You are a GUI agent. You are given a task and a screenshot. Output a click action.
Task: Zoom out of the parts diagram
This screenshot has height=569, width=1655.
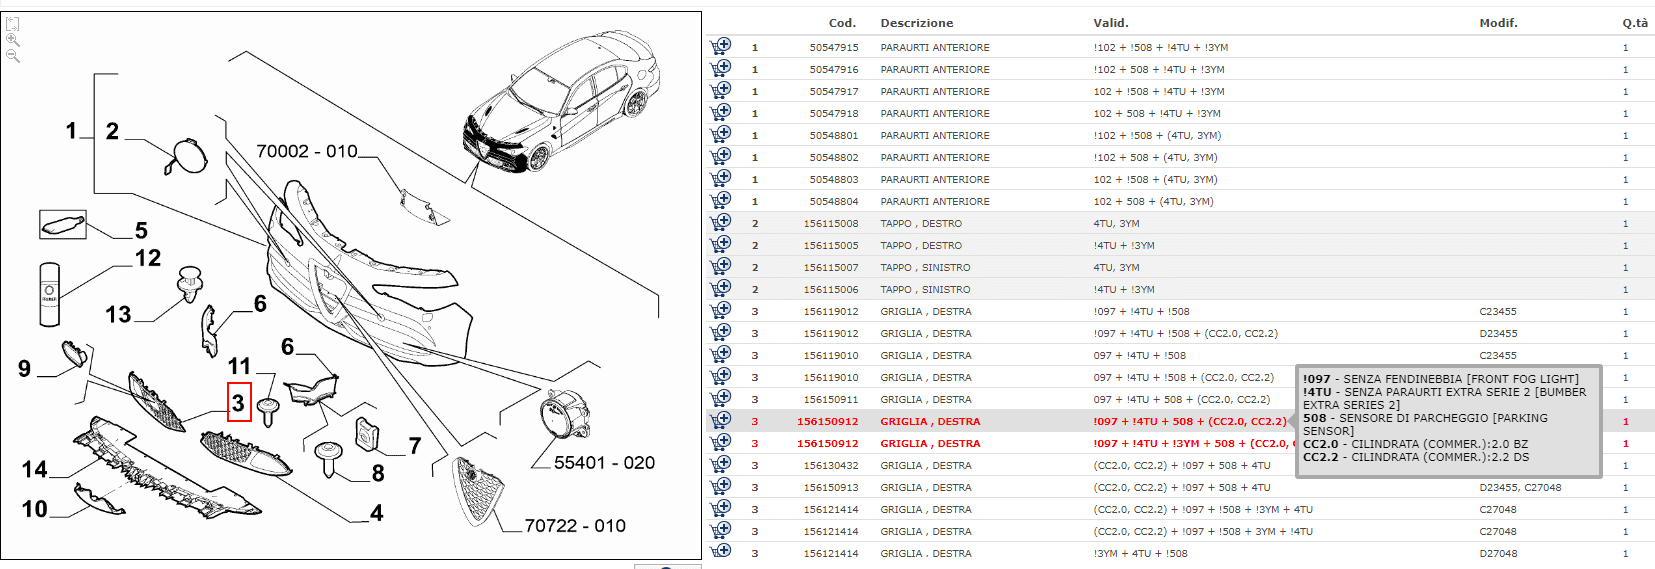click(13, 56)
